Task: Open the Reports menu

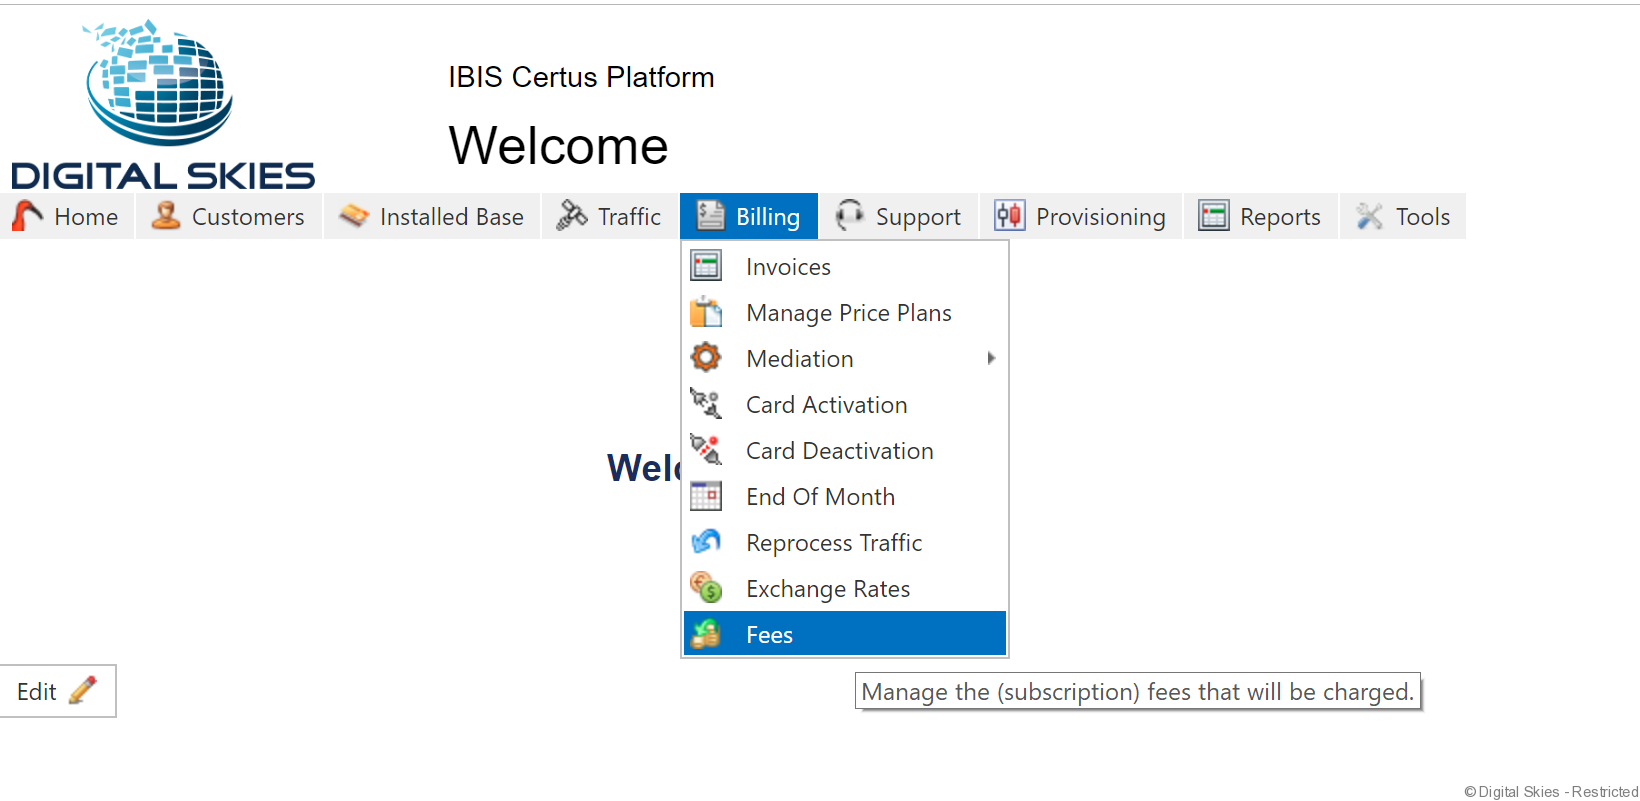Action: pyautogui.click(x=1261, y=216)
